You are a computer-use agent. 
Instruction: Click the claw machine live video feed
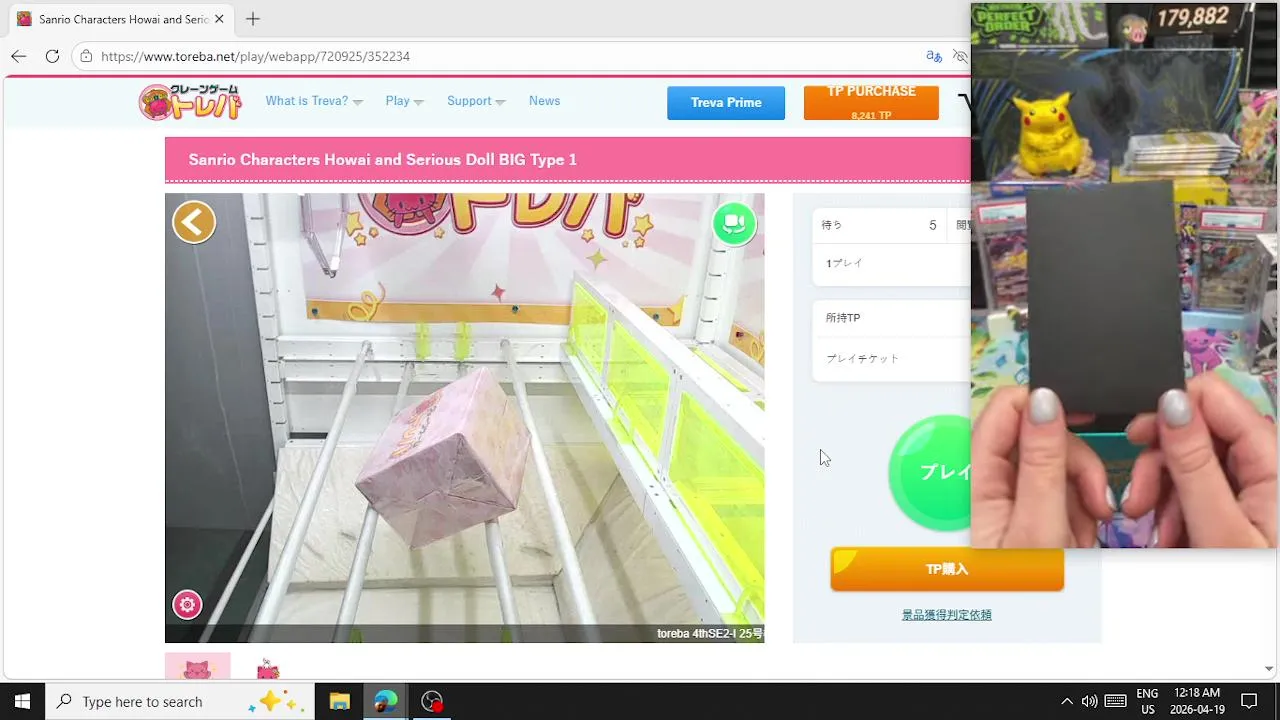[x=464, y=418]
